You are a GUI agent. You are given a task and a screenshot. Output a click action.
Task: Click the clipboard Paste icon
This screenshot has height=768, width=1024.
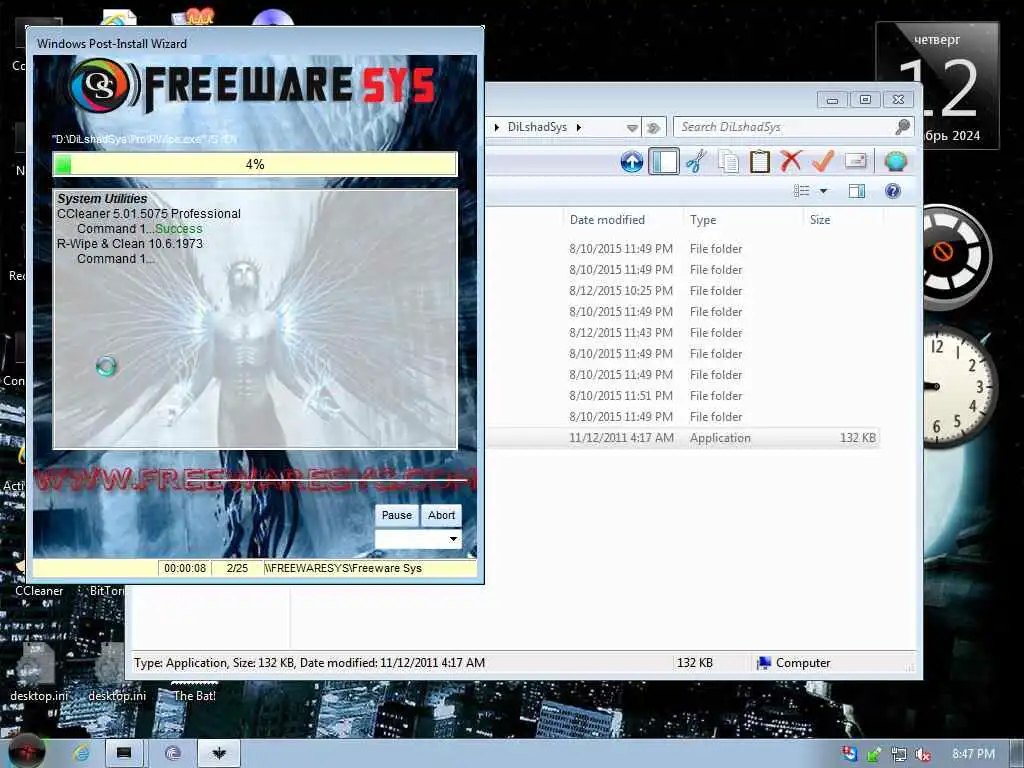[x=760, y=161]
